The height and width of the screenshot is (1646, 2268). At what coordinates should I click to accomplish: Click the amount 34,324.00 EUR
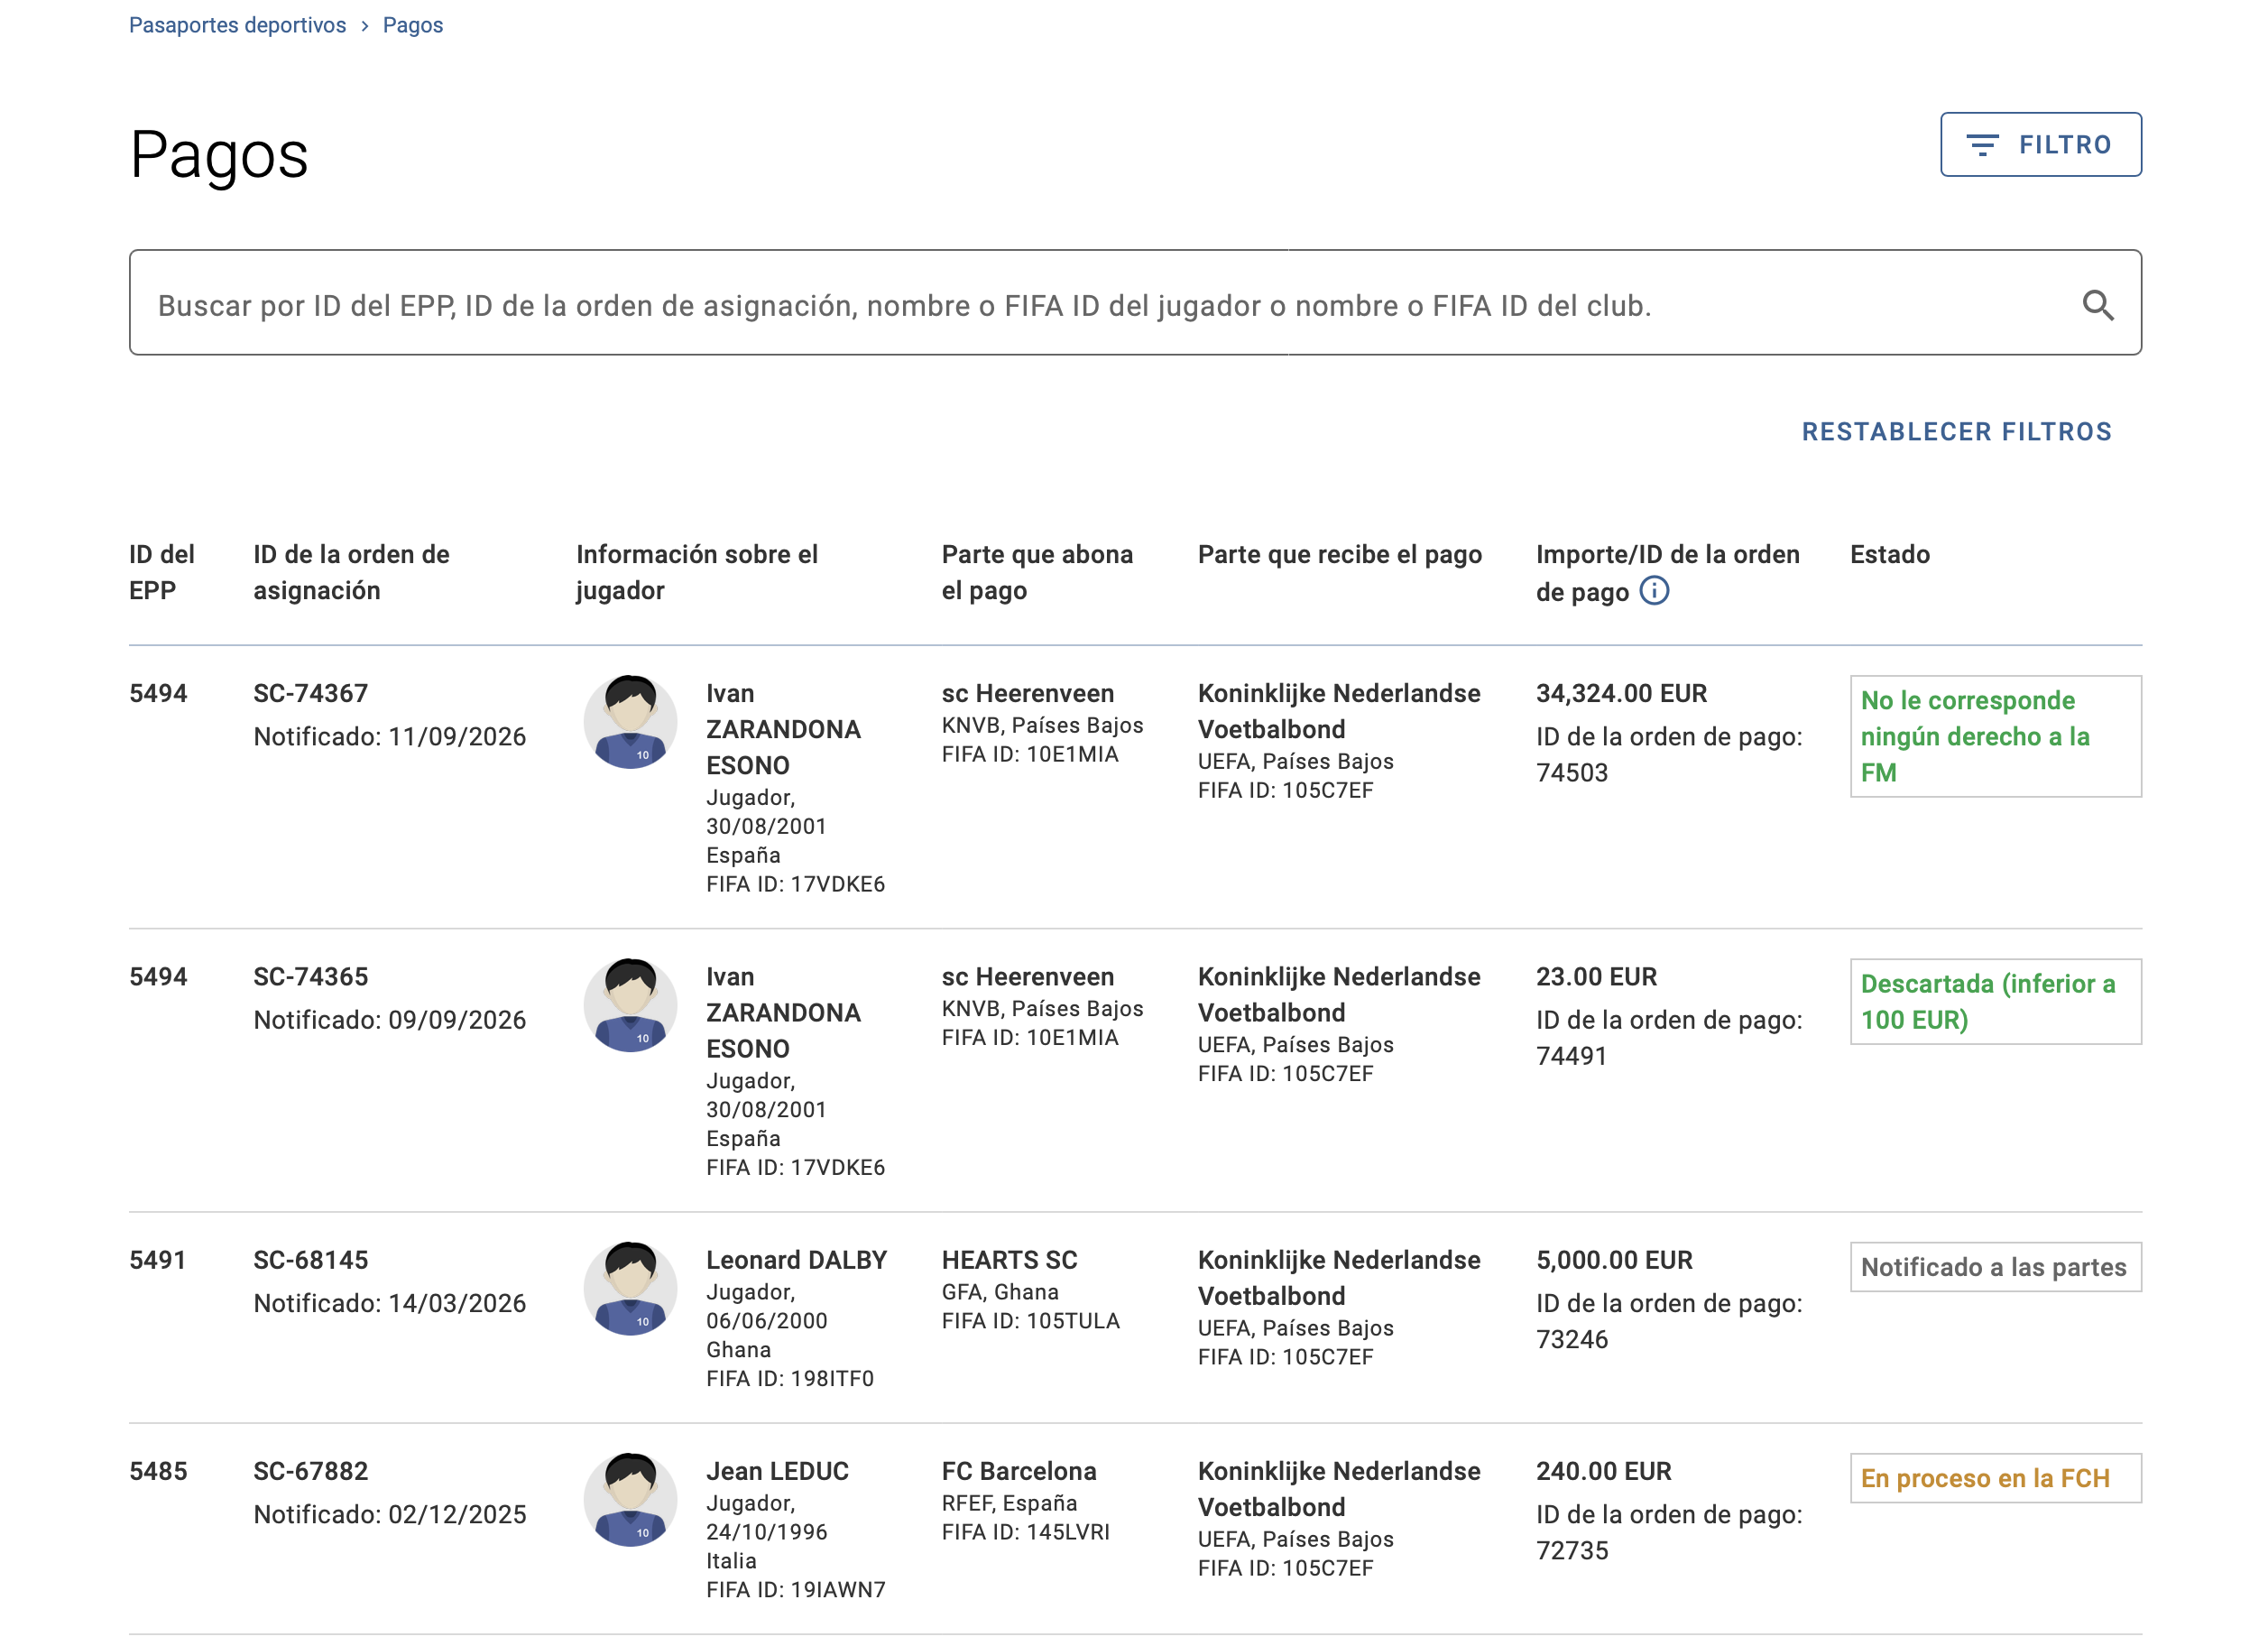1621,693
